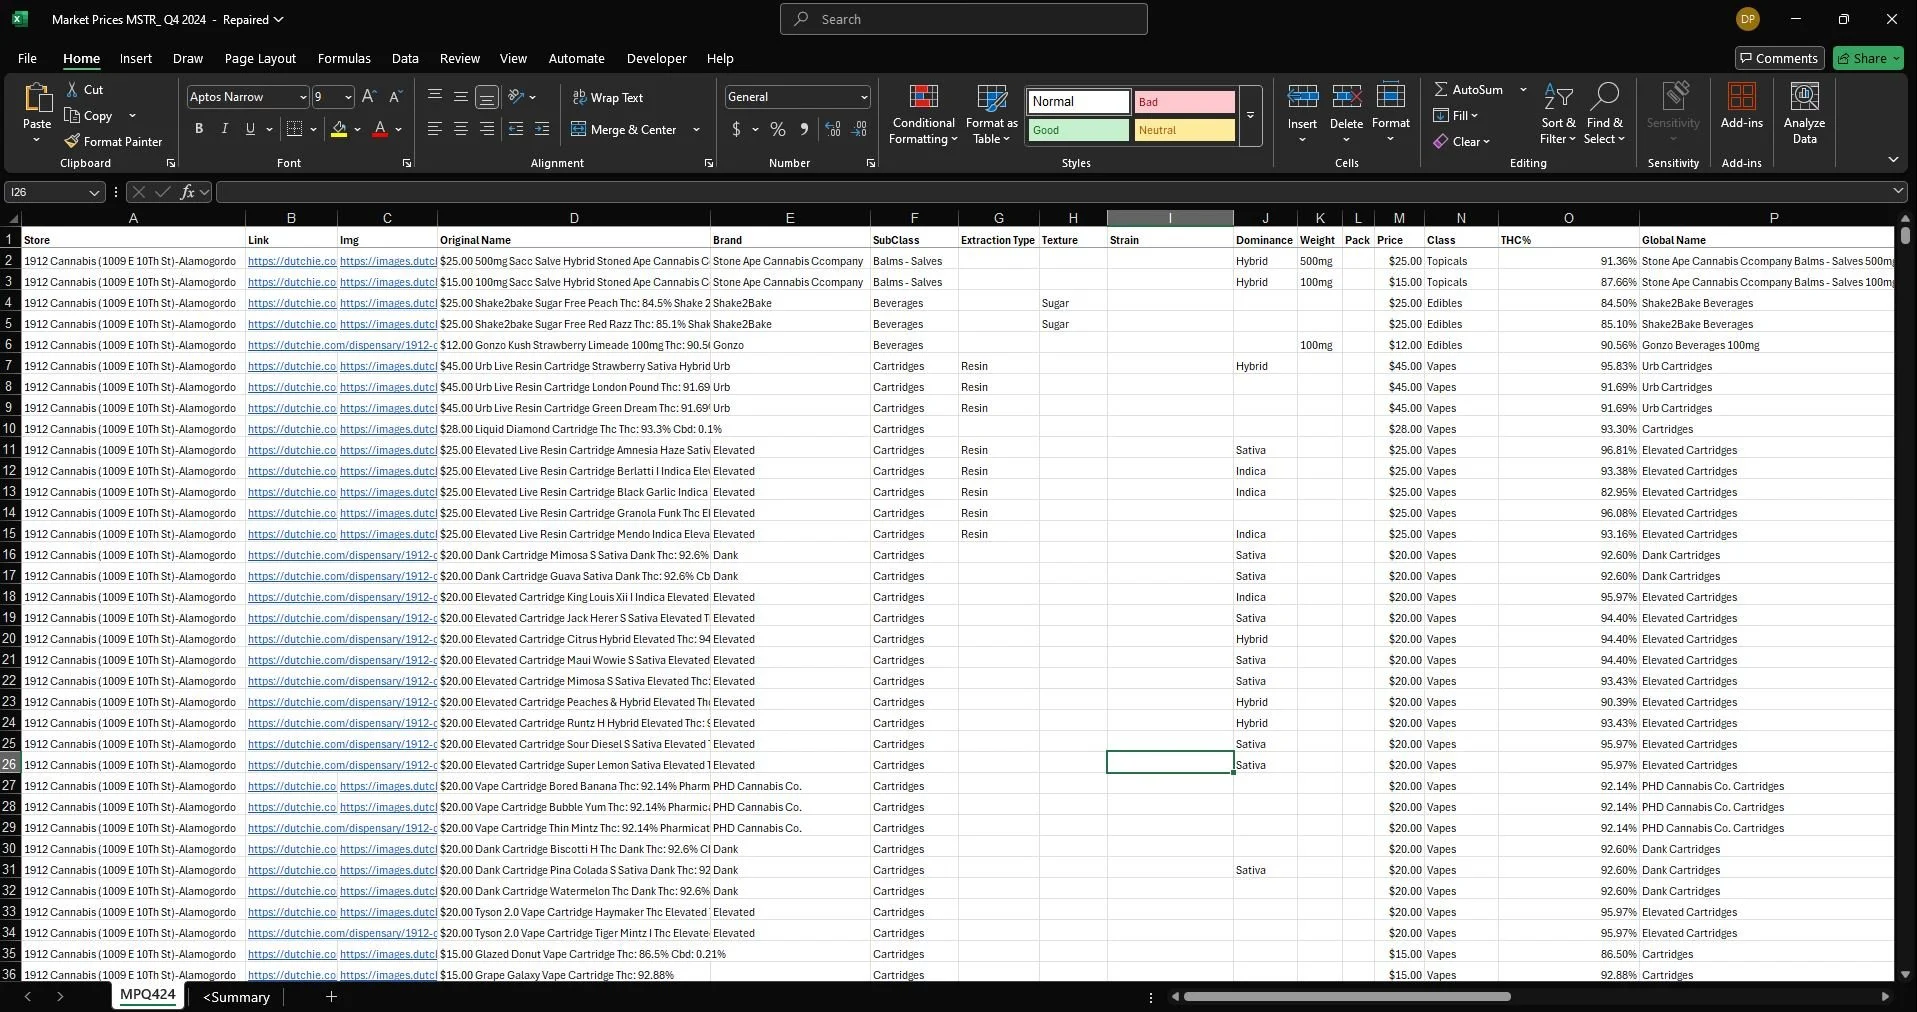
Task: Open the File menu
Action: 27,58
